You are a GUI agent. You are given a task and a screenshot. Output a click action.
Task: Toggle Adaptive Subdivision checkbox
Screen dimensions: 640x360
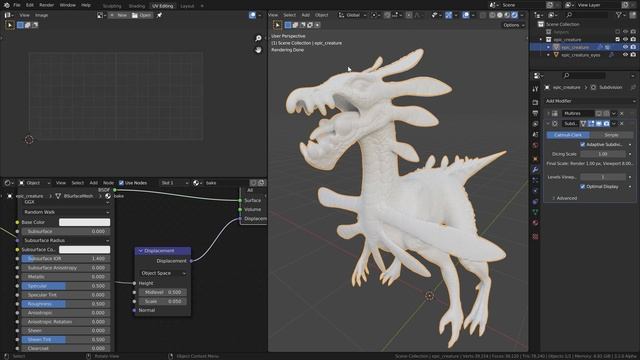click(582, 144)
